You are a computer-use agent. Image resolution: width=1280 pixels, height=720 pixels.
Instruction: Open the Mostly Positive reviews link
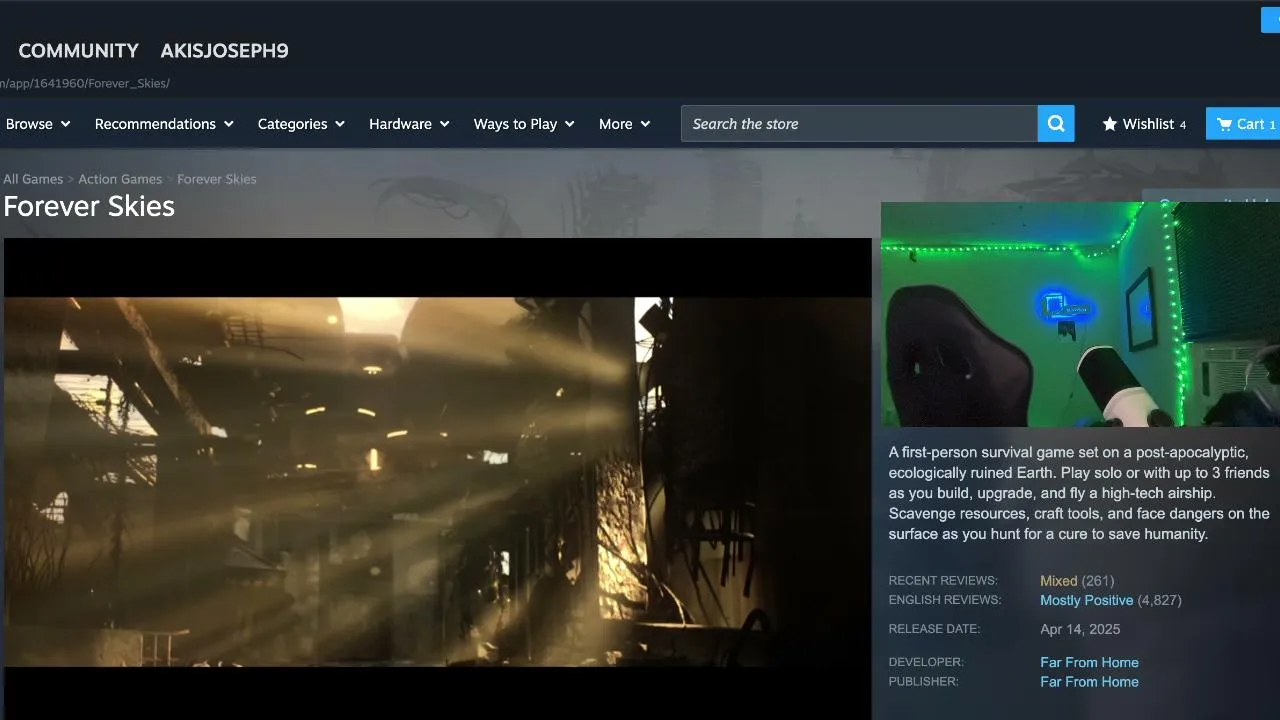[1087, 600]
